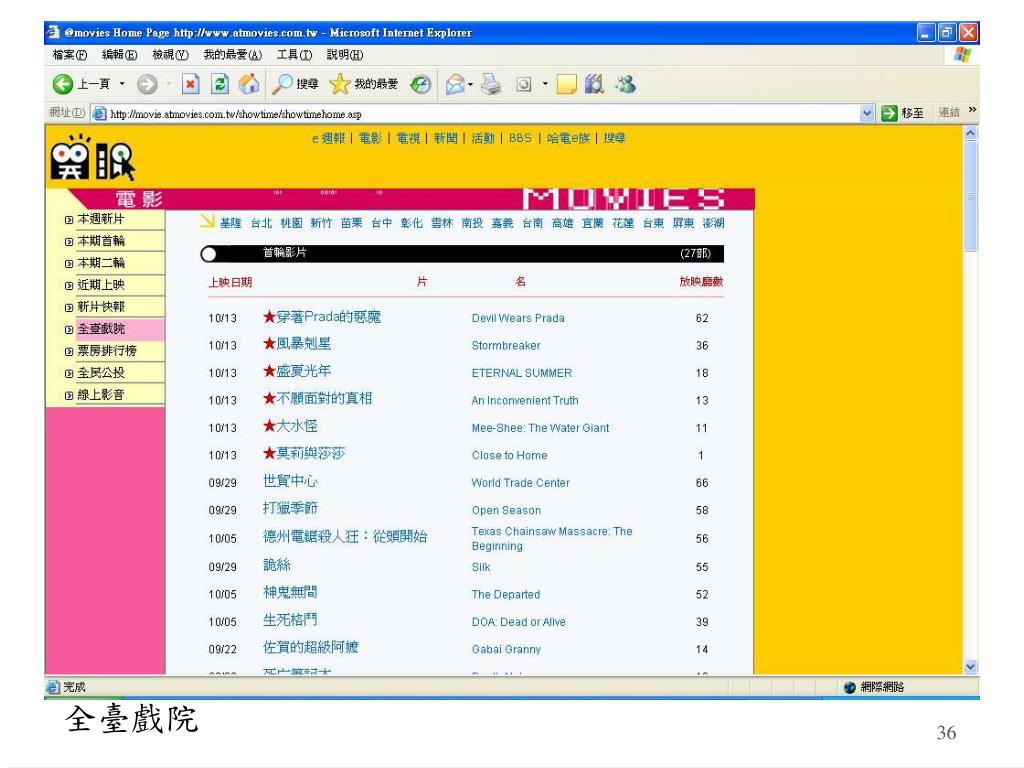Open the 檔案(F) menu
The width and height of the screenshot is (1024, 768).
[69, 55]
